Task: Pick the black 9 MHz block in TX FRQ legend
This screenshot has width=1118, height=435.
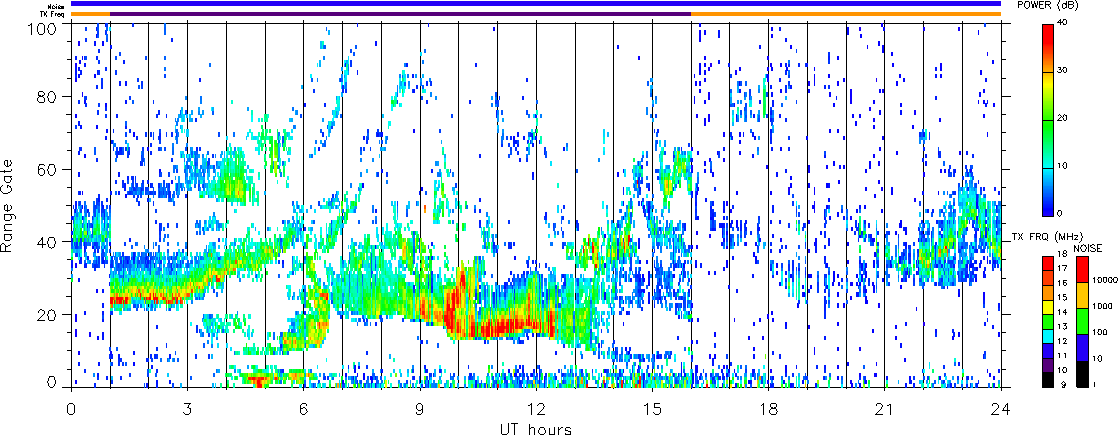Action: [1047, 379]
